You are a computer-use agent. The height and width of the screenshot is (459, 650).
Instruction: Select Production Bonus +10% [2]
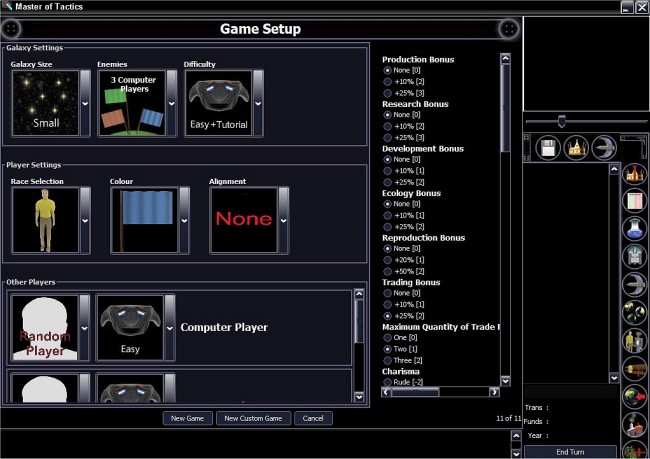(404, 82)
